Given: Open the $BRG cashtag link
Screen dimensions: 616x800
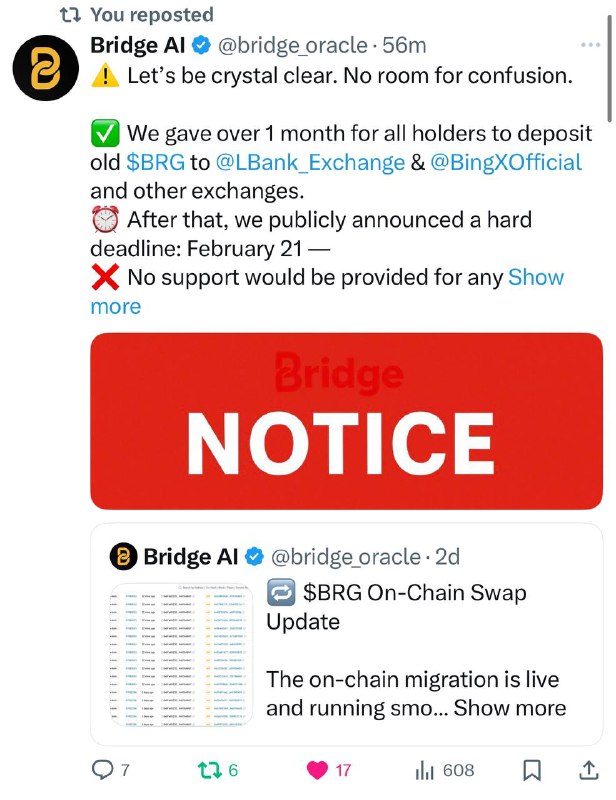Looking at the screenshot, I should click(x=156, y=162).
